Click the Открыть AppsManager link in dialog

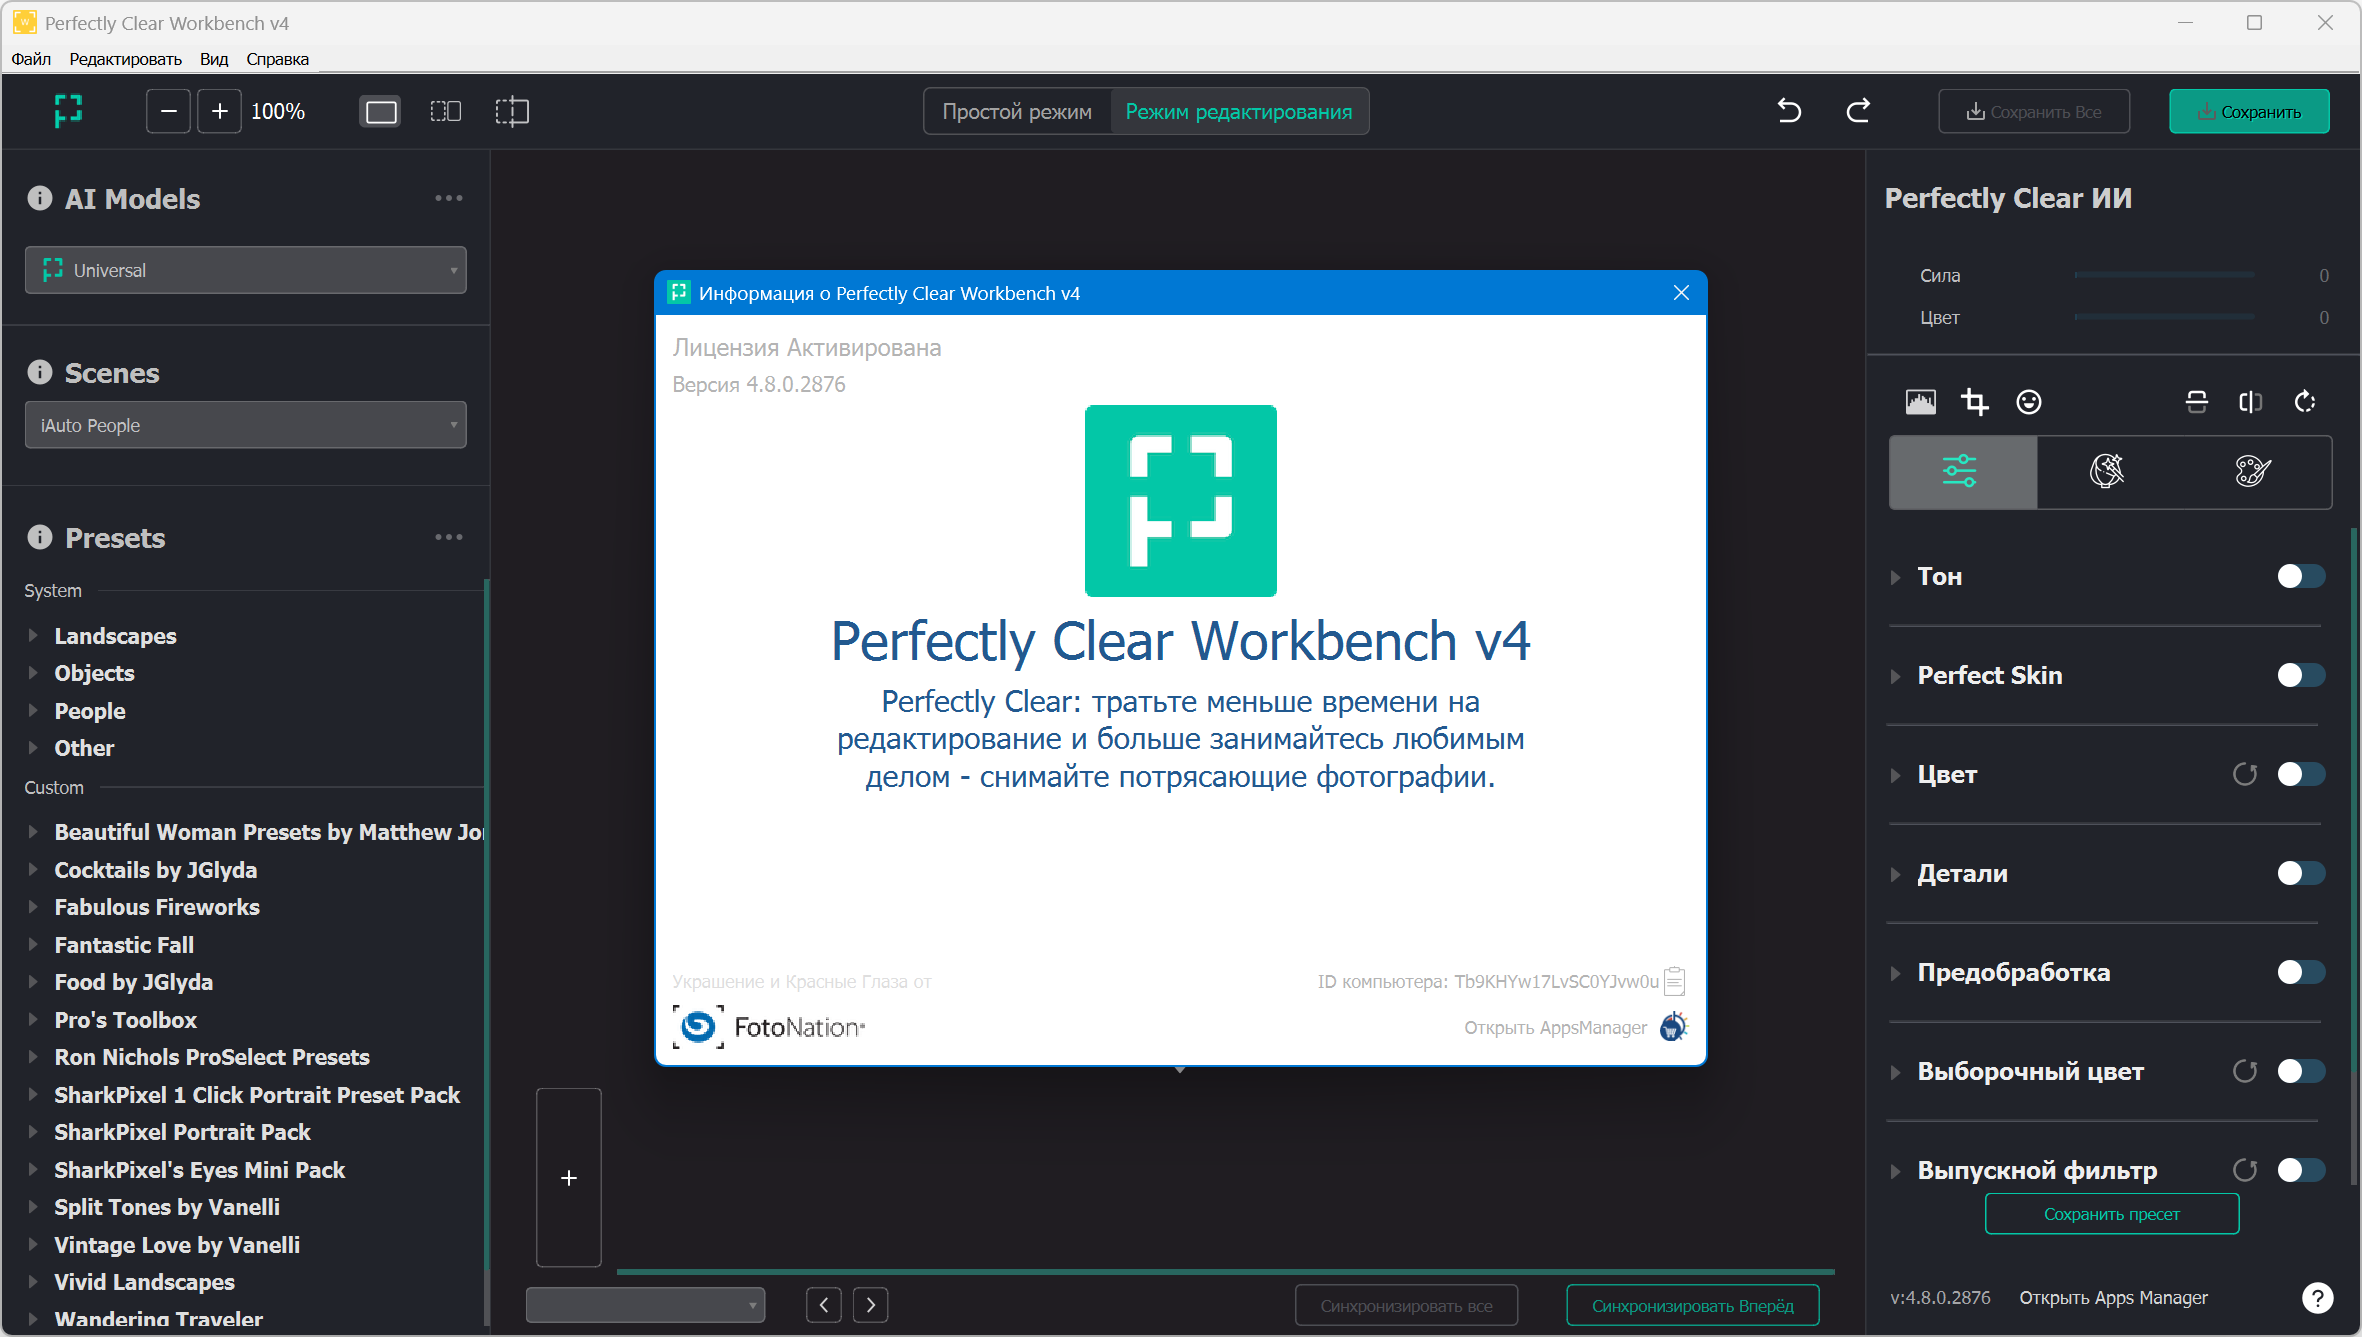(1555, 1027)
